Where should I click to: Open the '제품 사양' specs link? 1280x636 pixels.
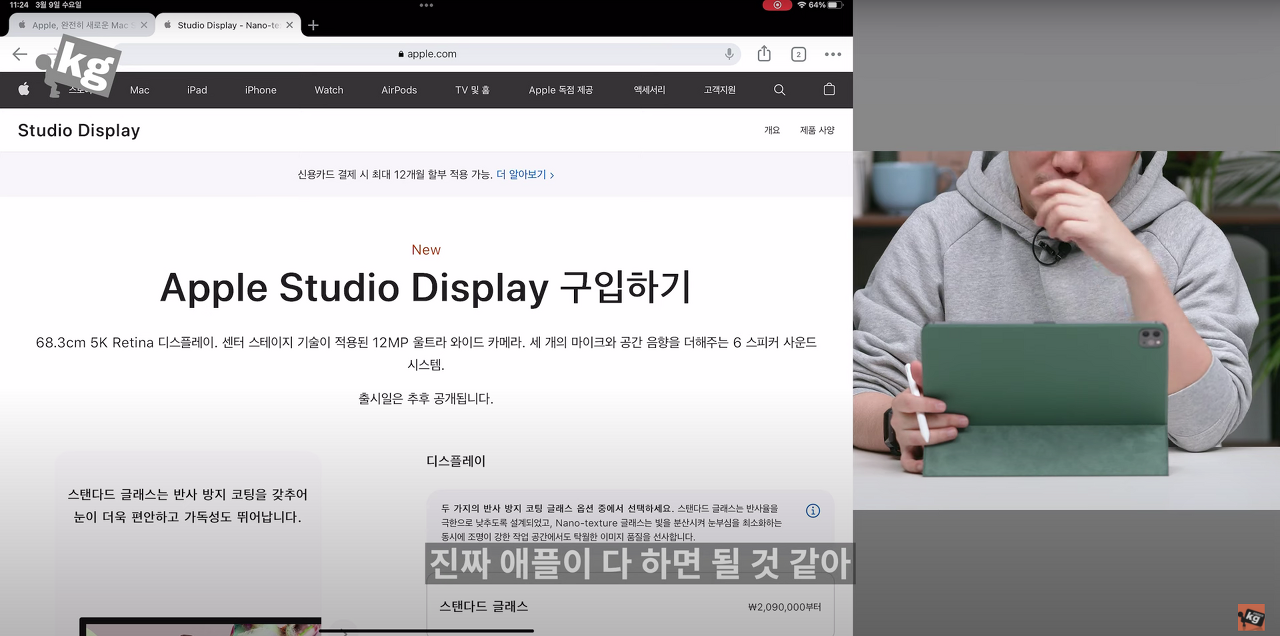tap(817, 131)
